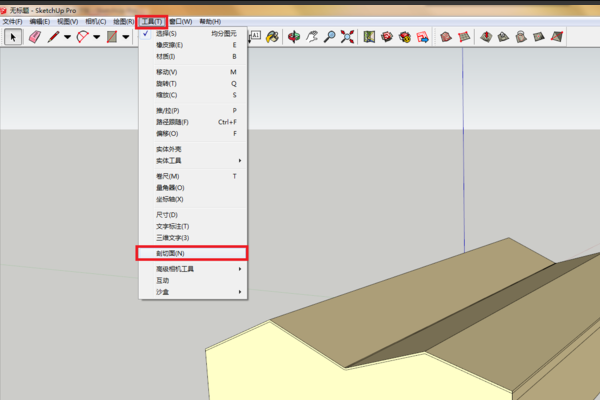The width and height of the screenshot is (600, 400).
Task: Click the 工具(T) menu
Action: point(152,21)
